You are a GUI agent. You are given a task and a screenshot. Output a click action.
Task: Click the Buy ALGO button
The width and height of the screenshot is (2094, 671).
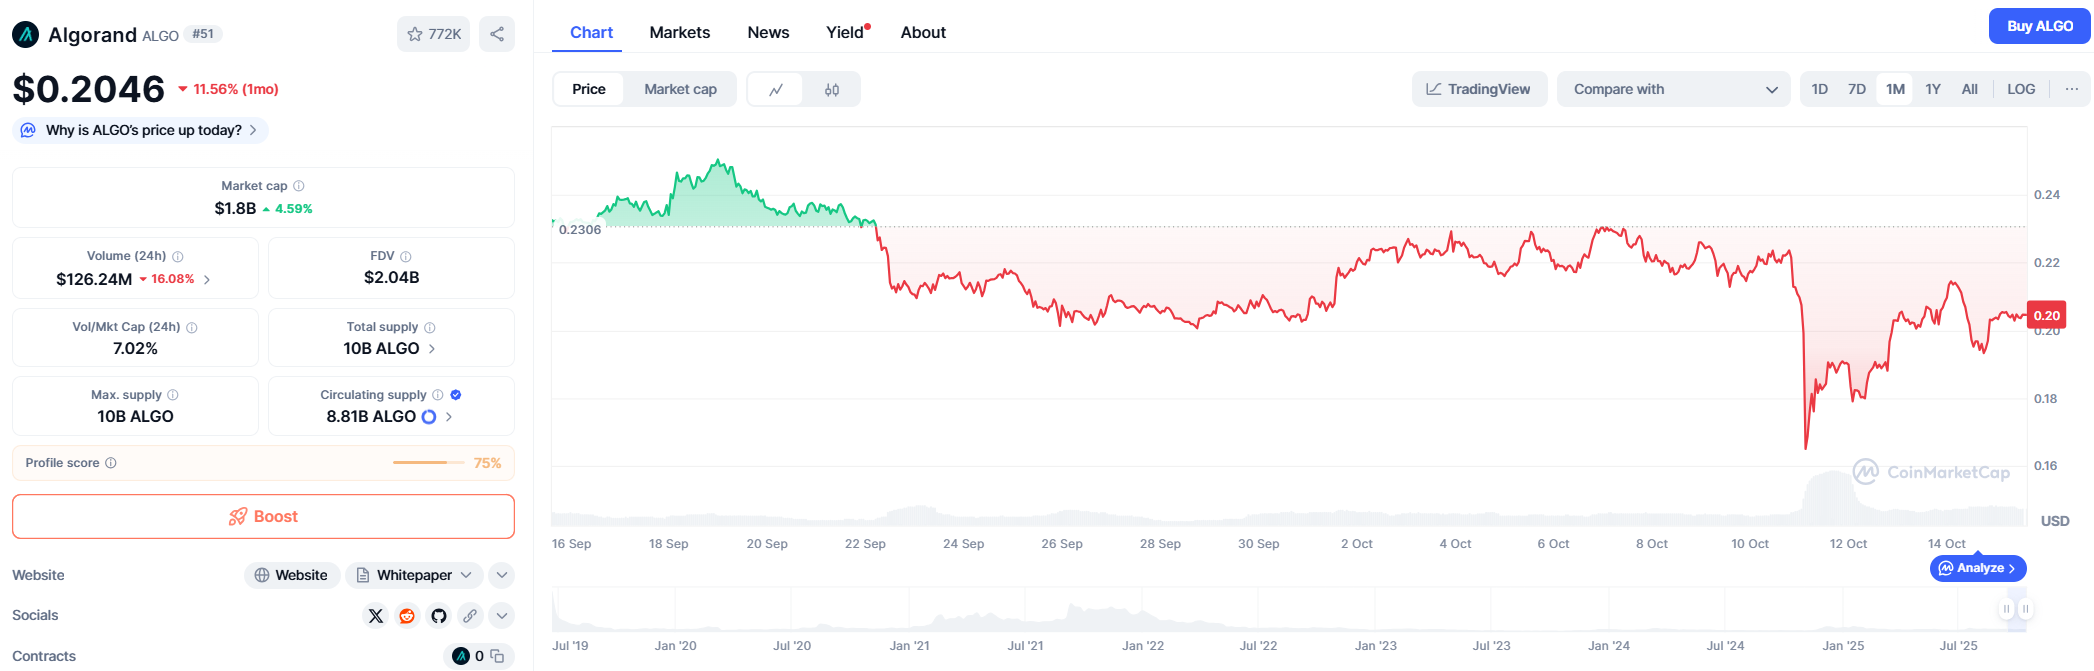(2039, 26)
